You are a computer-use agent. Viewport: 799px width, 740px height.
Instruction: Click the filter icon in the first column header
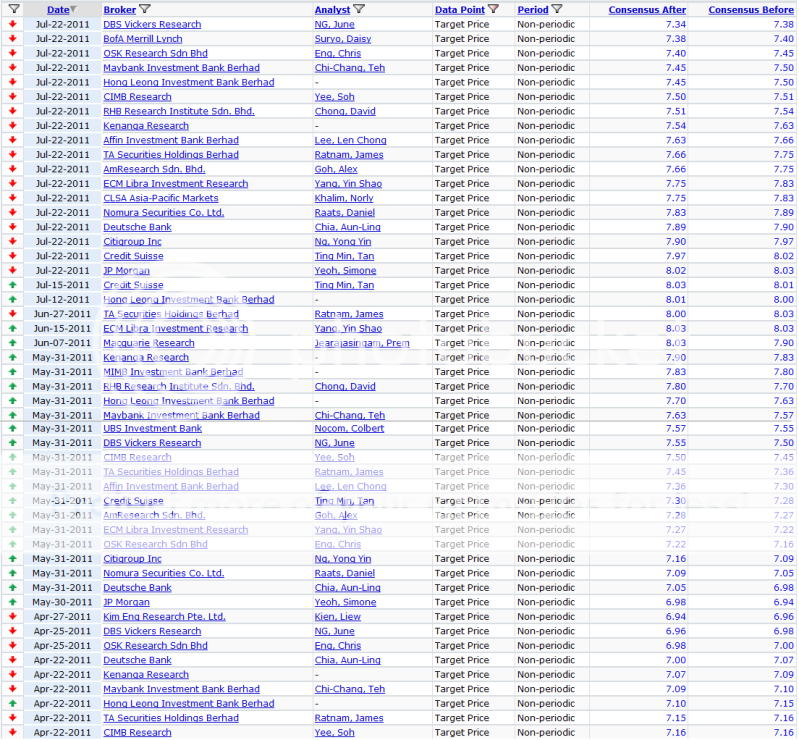14,9
